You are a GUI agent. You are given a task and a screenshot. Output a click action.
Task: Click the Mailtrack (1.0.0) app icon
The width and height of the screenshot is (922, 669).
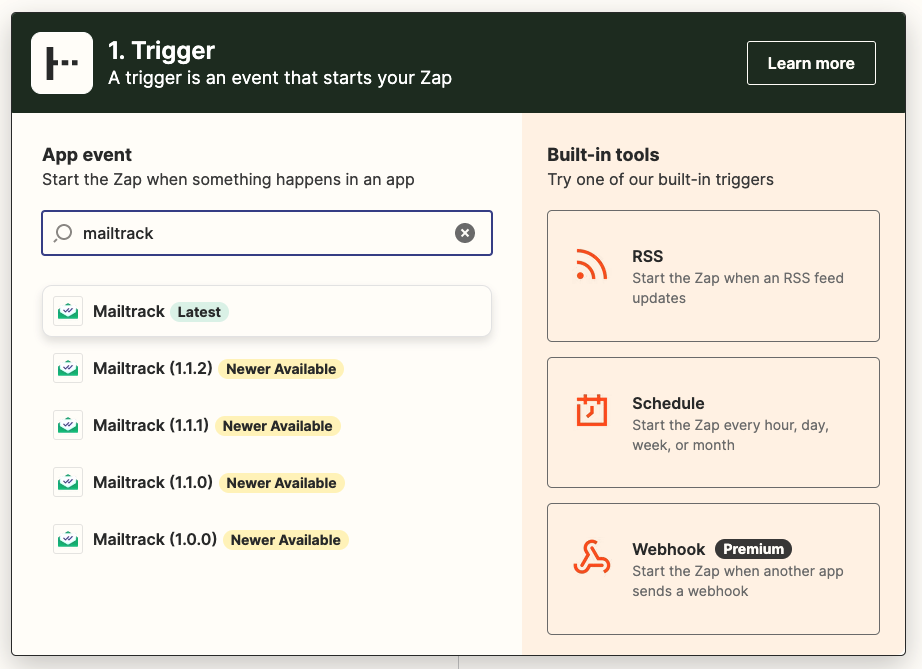pyautogui.click(x=67, y=539)
